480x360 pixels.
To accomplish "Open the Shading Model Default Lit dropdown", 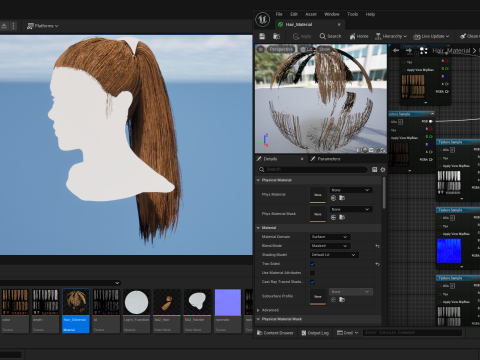I will click(x=334, y=255).
